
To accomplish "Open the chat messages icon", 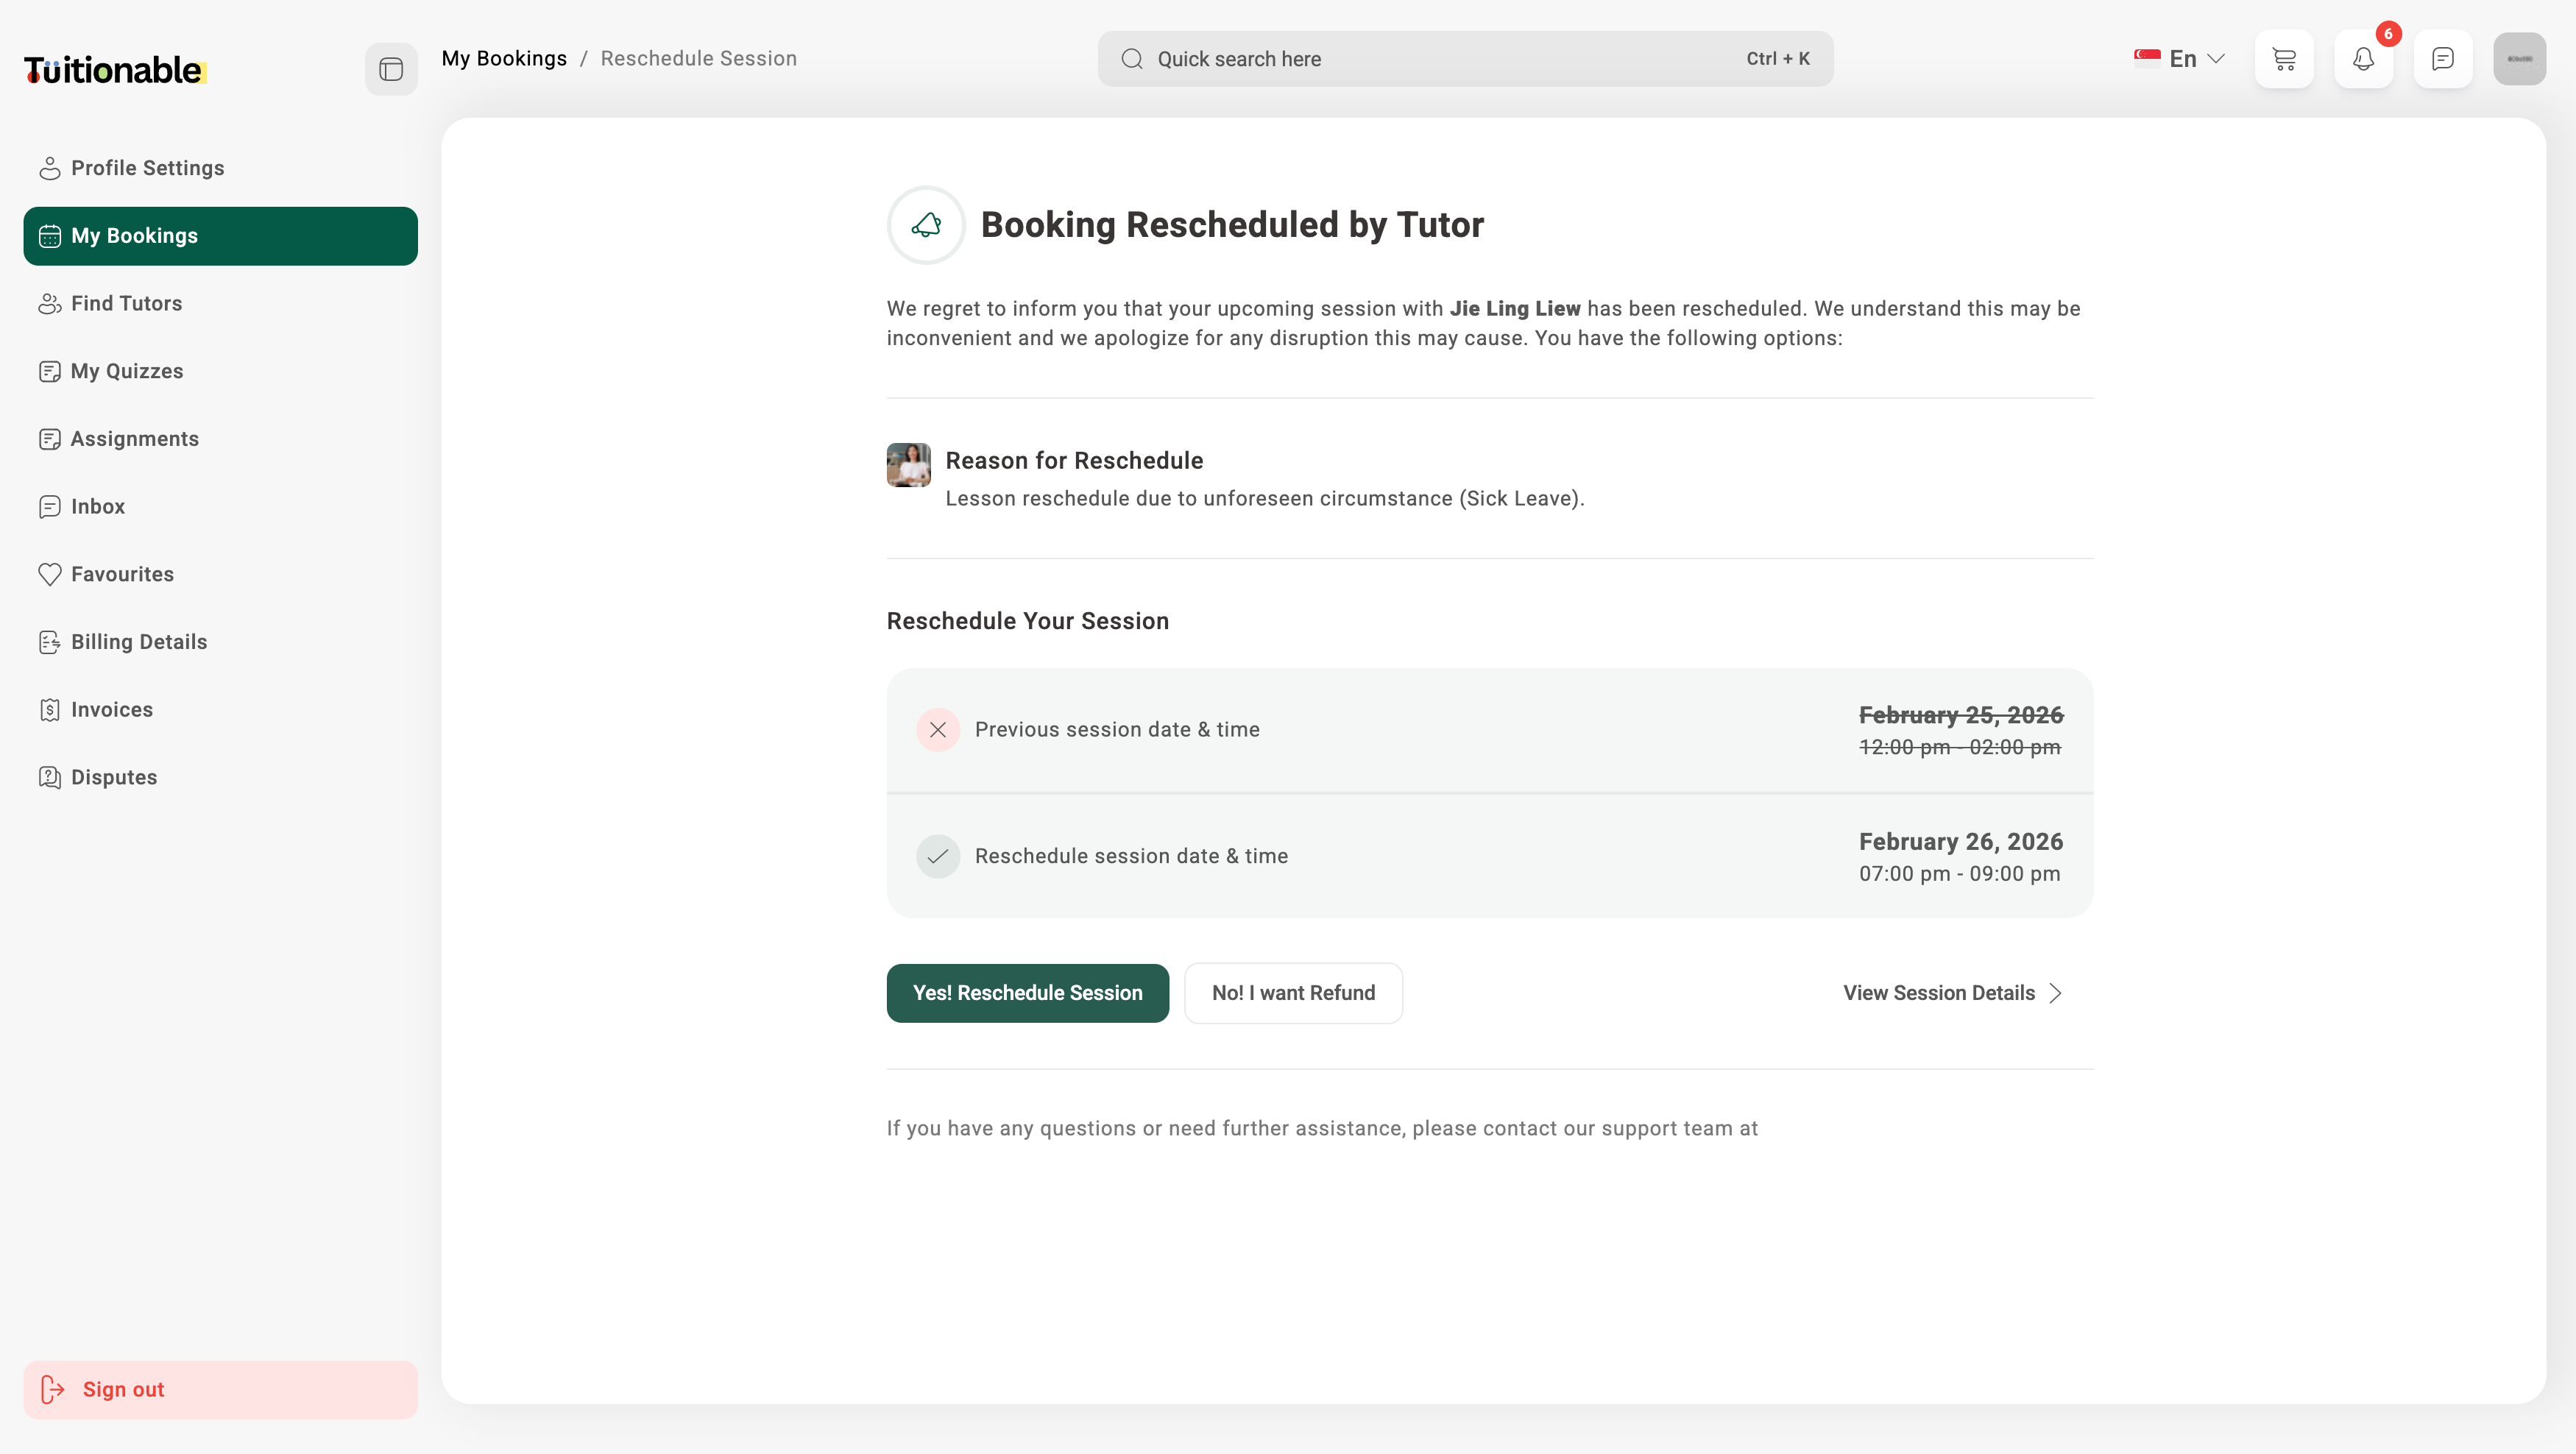I will [x=2442, y=59].
